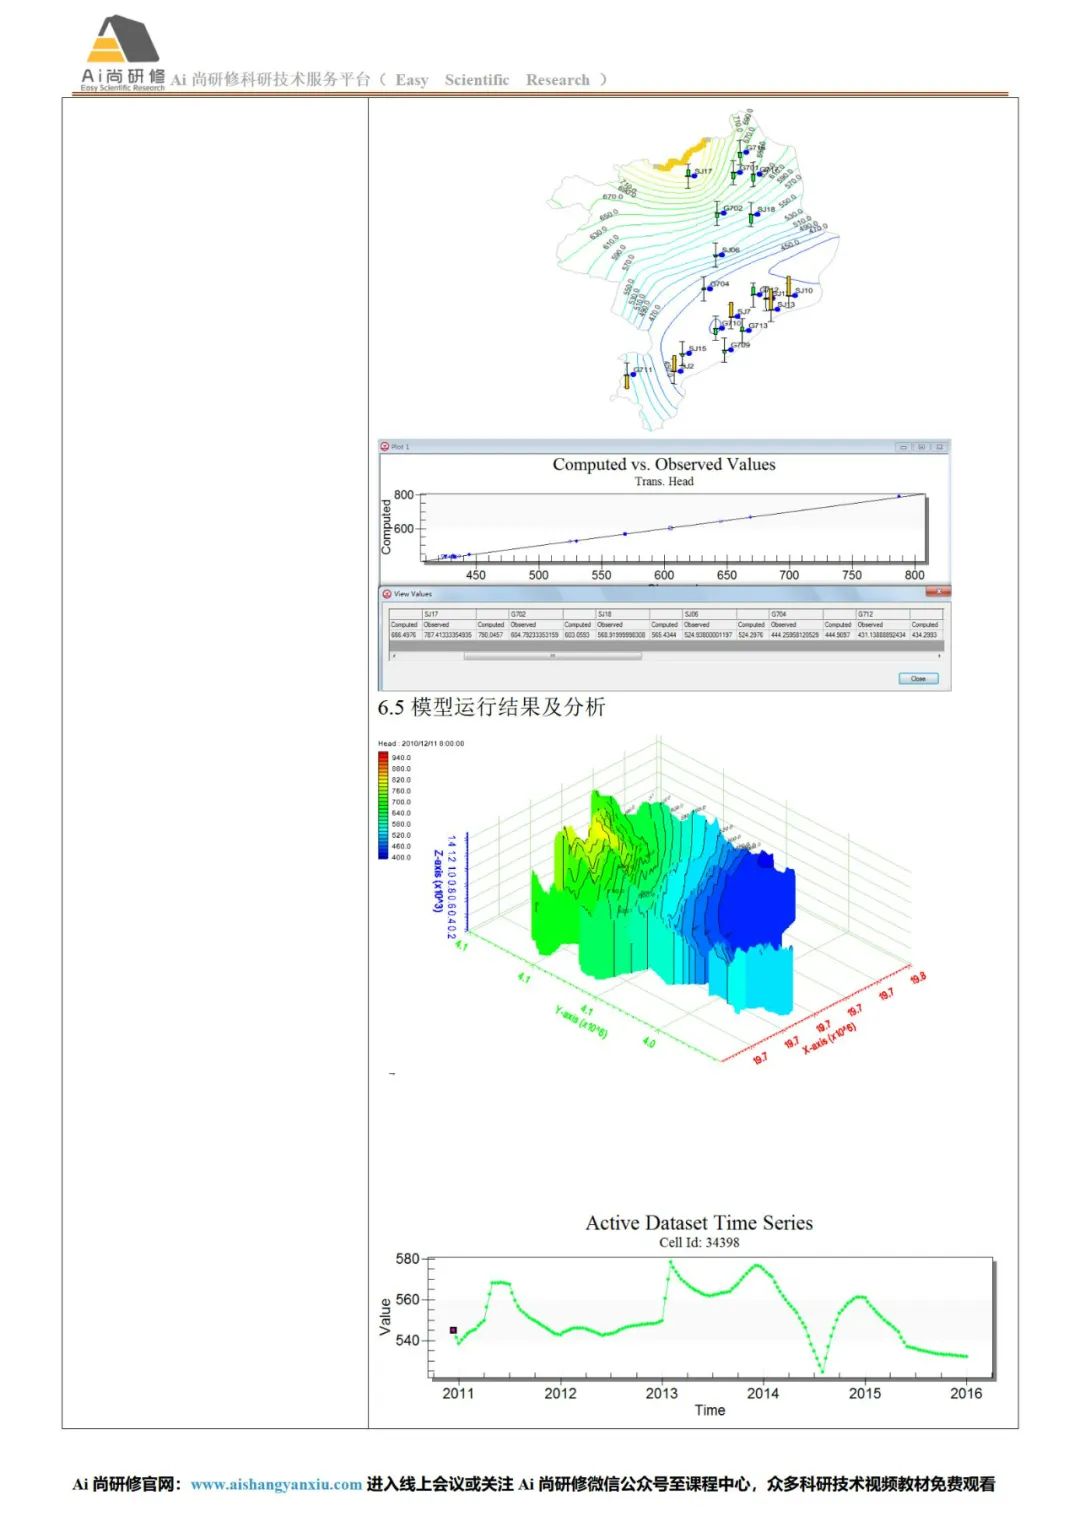Minimize the Plot 1 window

coord(903,447)
